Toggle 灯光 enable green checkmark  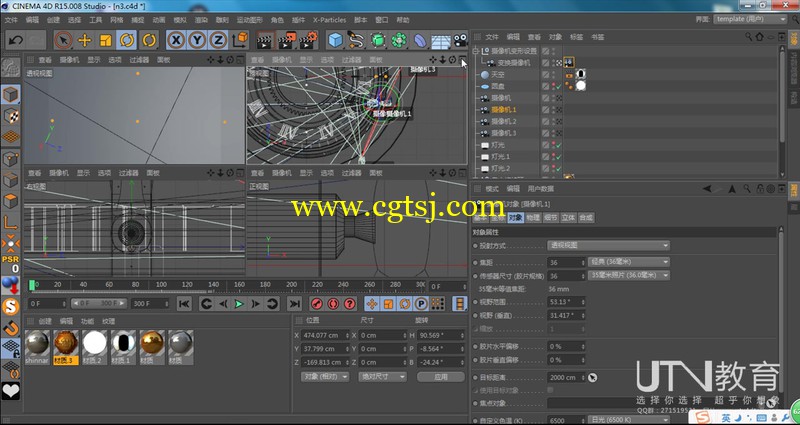(559, 145)
